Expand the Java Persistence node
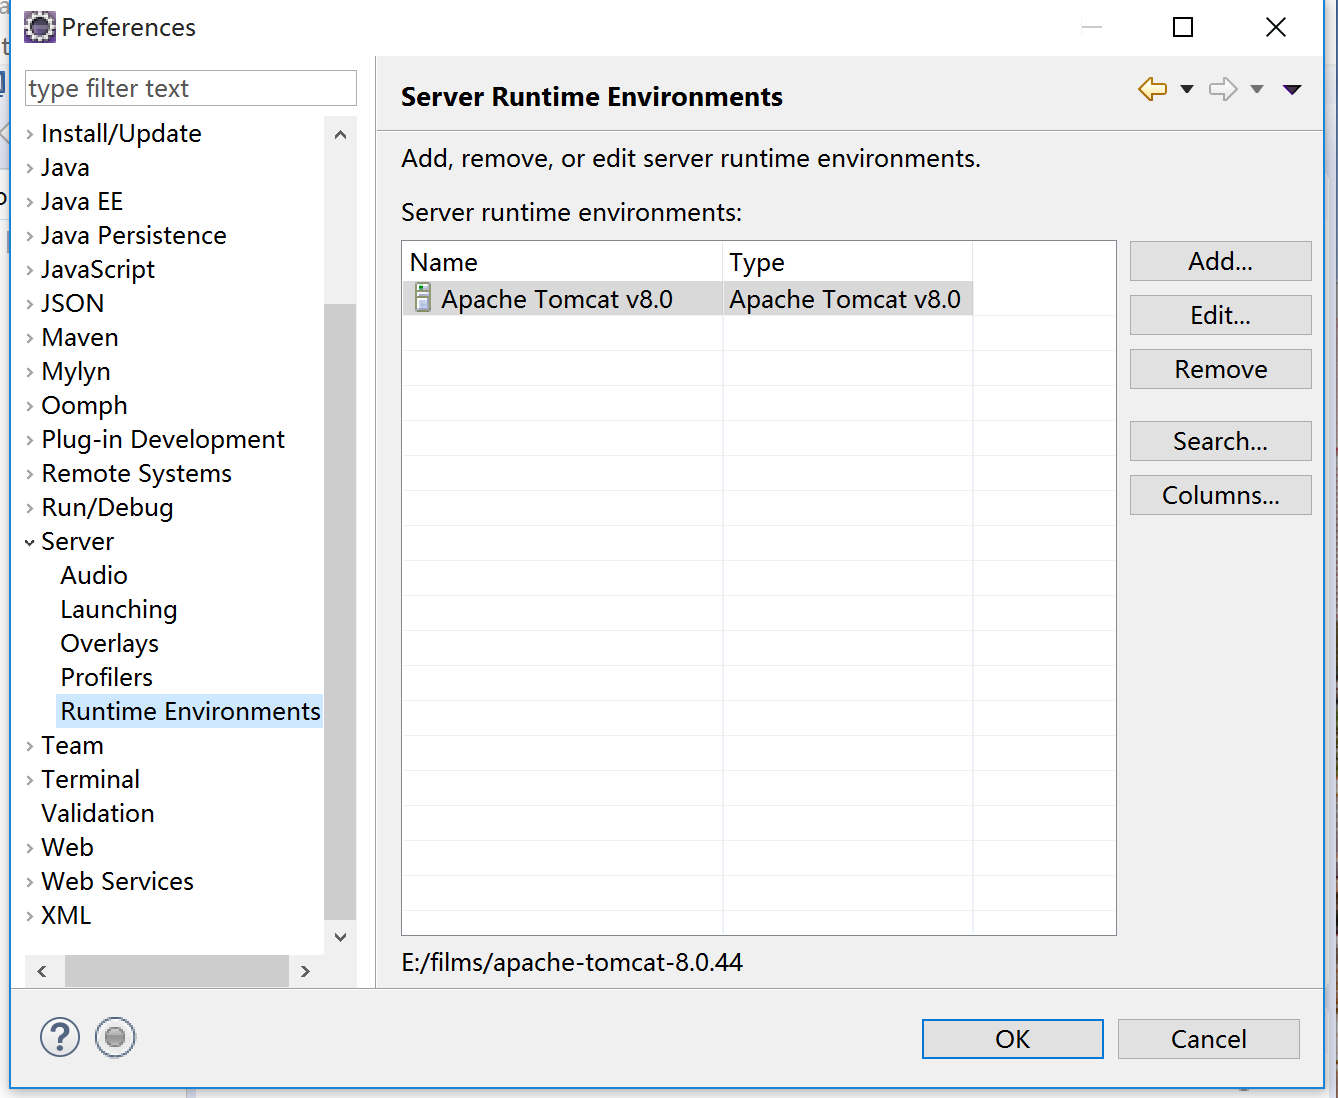The image size is (1338, 1098). [30, 236]
